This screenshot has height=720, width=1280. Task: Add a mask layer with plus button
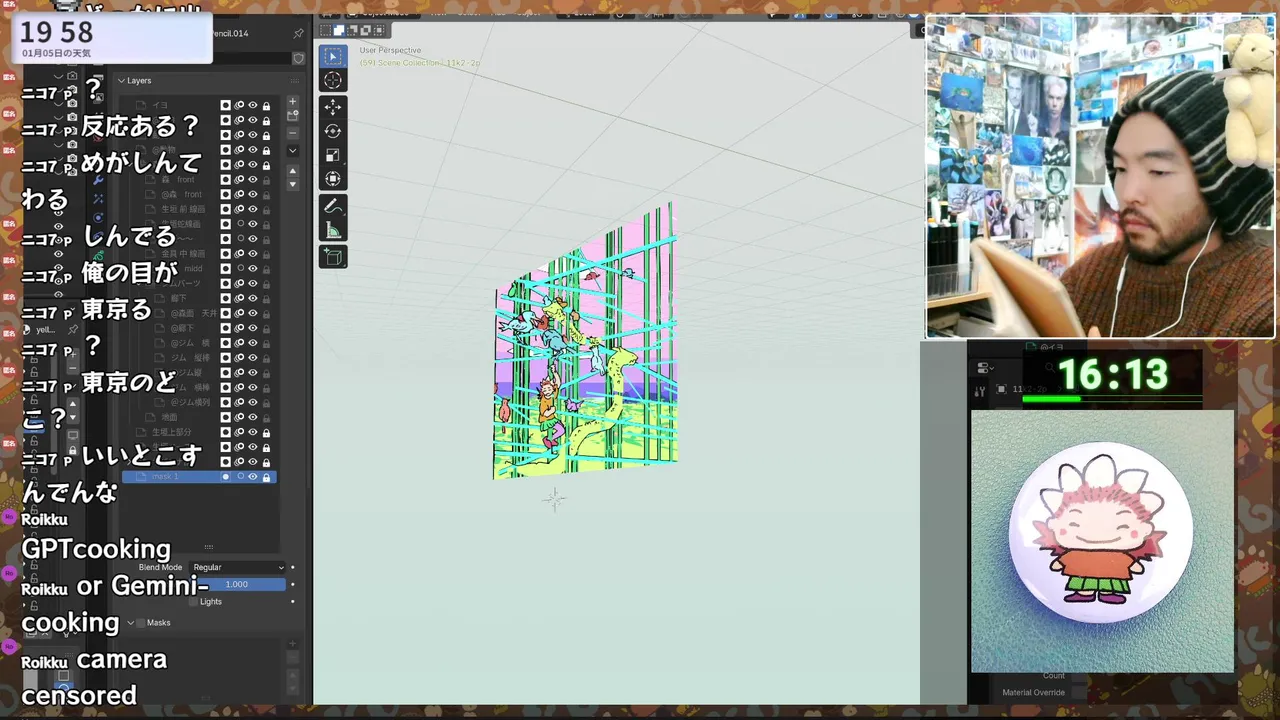293,644
